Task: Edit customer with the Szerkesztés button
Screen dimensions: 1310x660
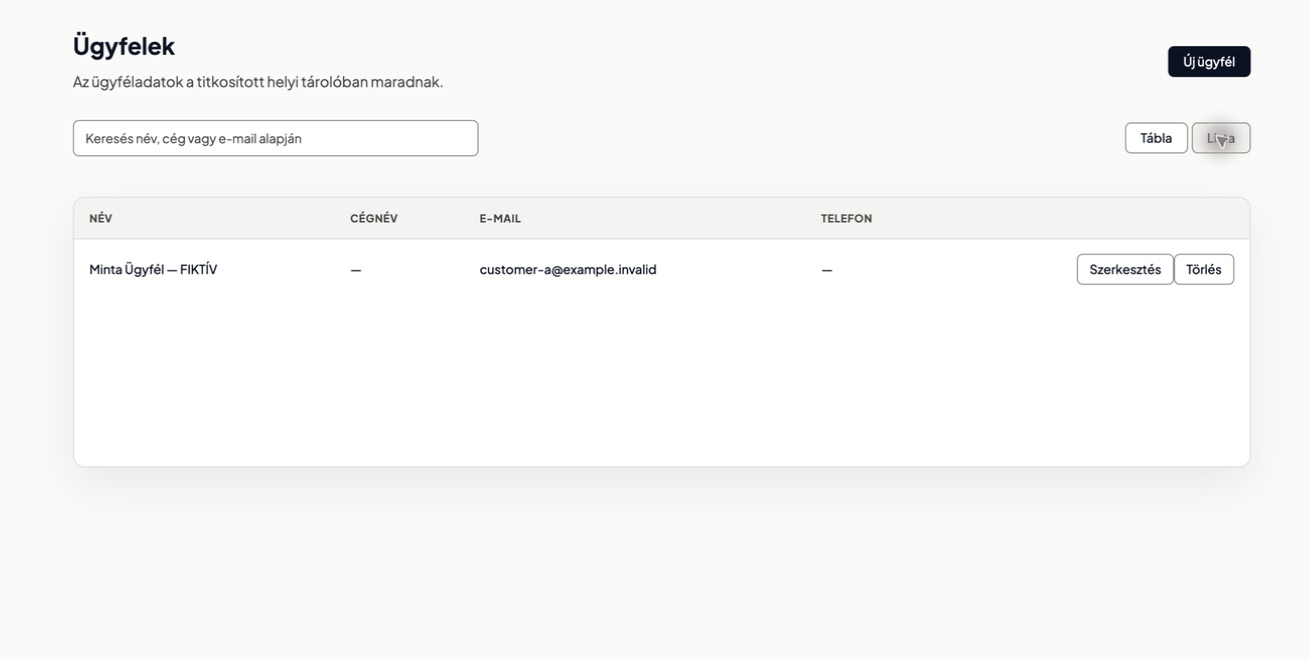Action: pyautogui.click(x=1125, y=269)
